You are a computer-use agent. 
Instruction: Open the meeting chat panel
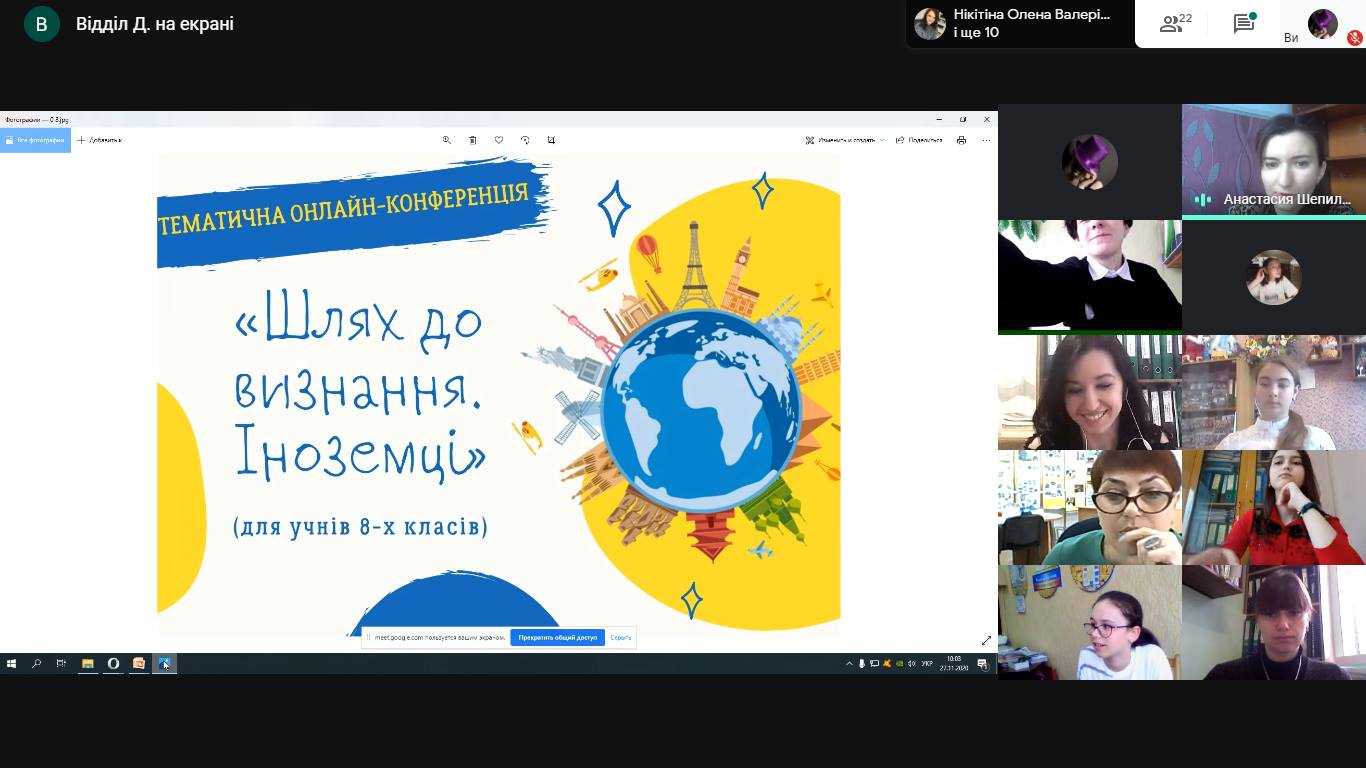click(x=1244, y=24)
